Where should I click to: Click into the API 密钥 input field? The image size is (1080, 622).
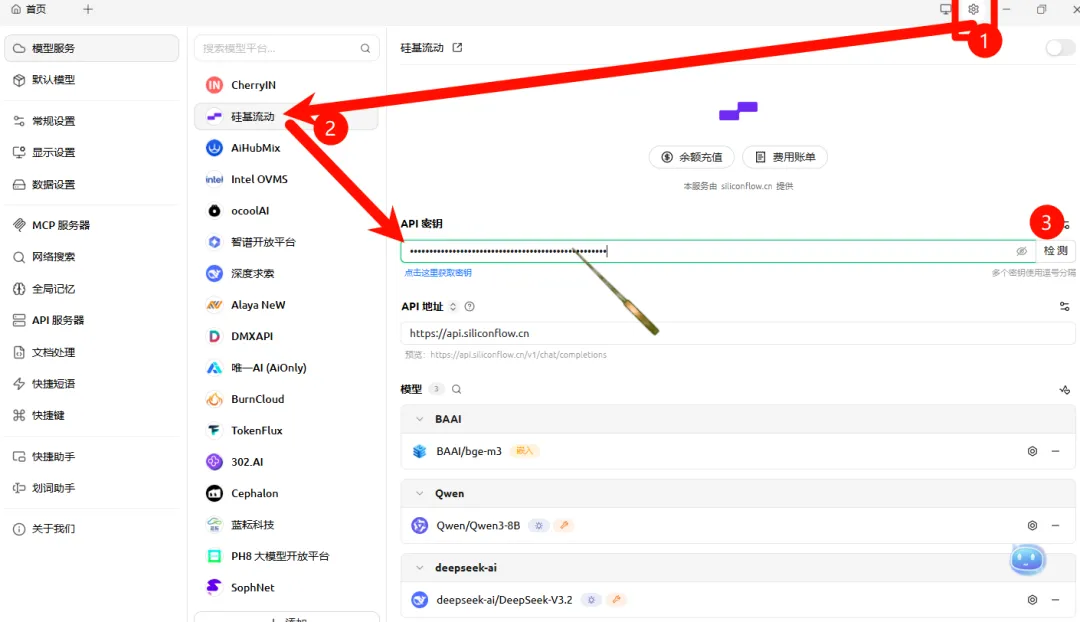pos(716,251)
